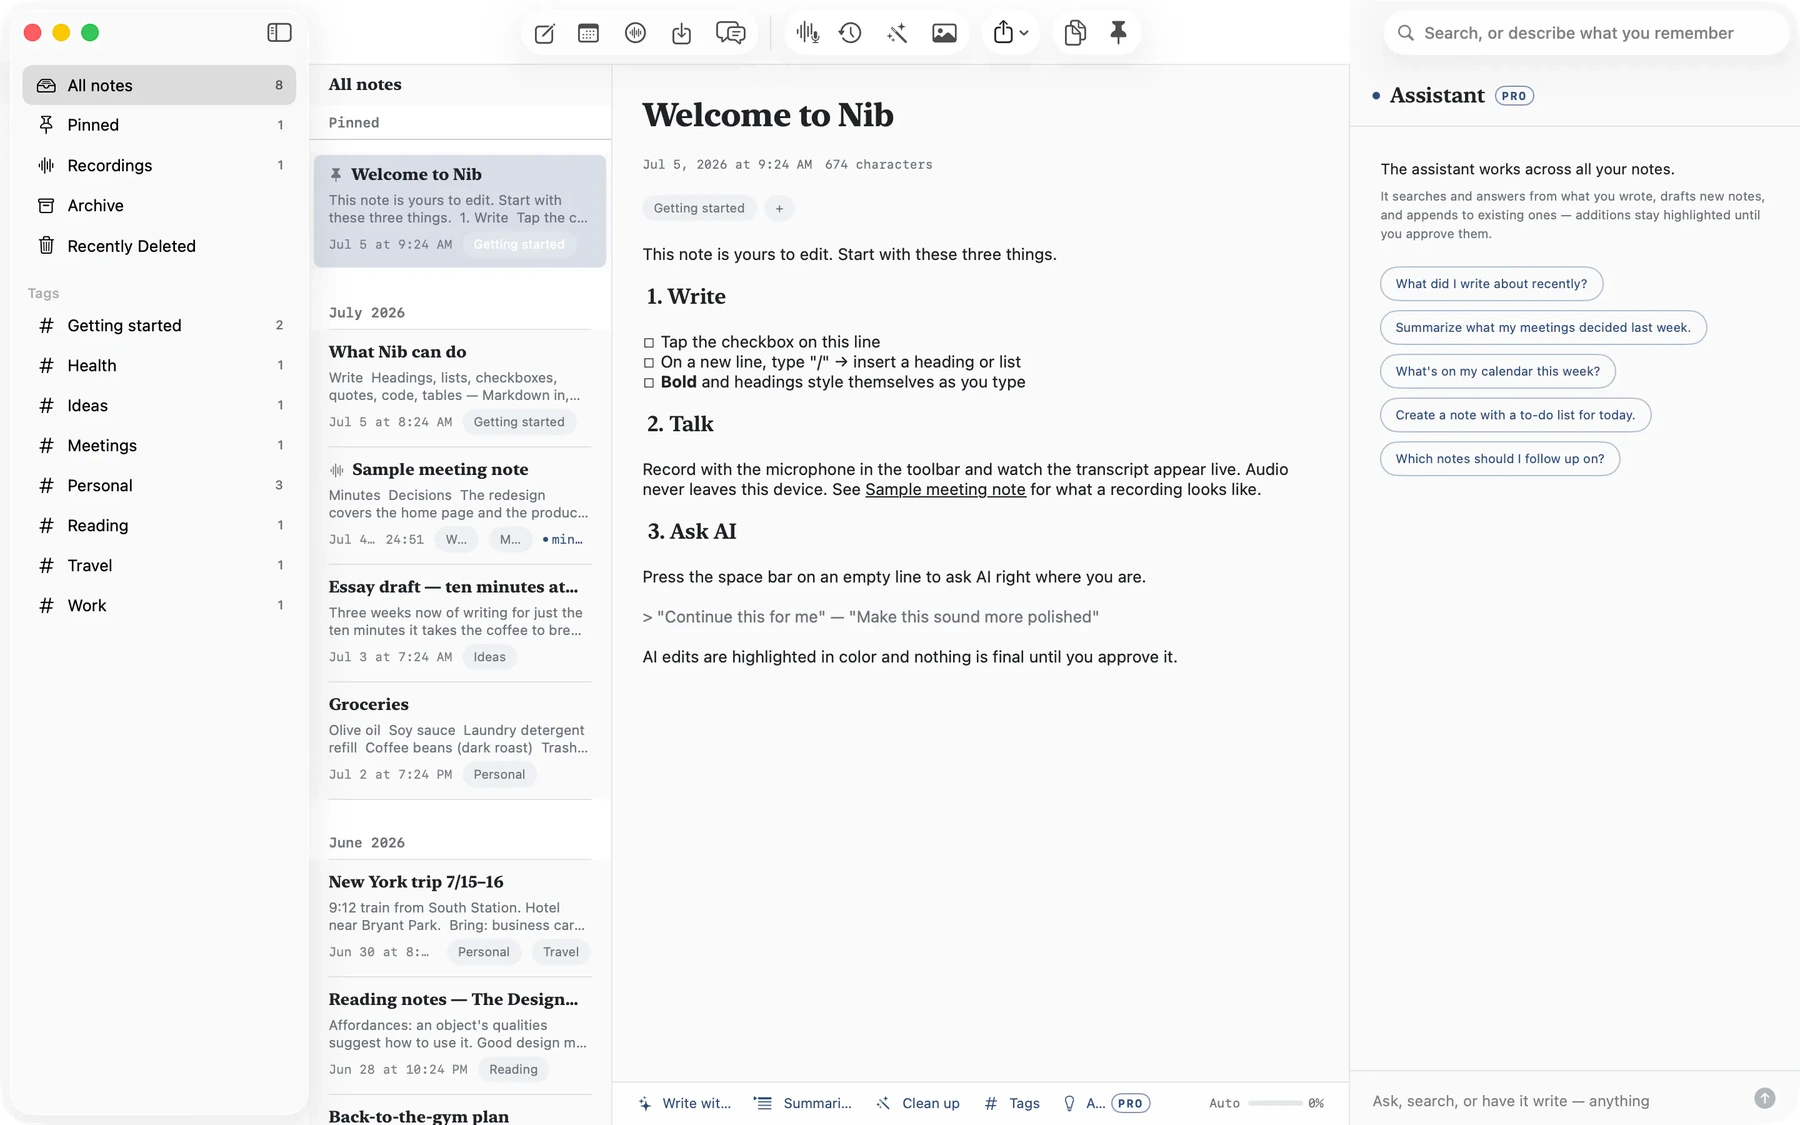This screenshot has height=1125, width=1800.
Task: Click the share icon in the toolbar
Action: click(1003, 33)
